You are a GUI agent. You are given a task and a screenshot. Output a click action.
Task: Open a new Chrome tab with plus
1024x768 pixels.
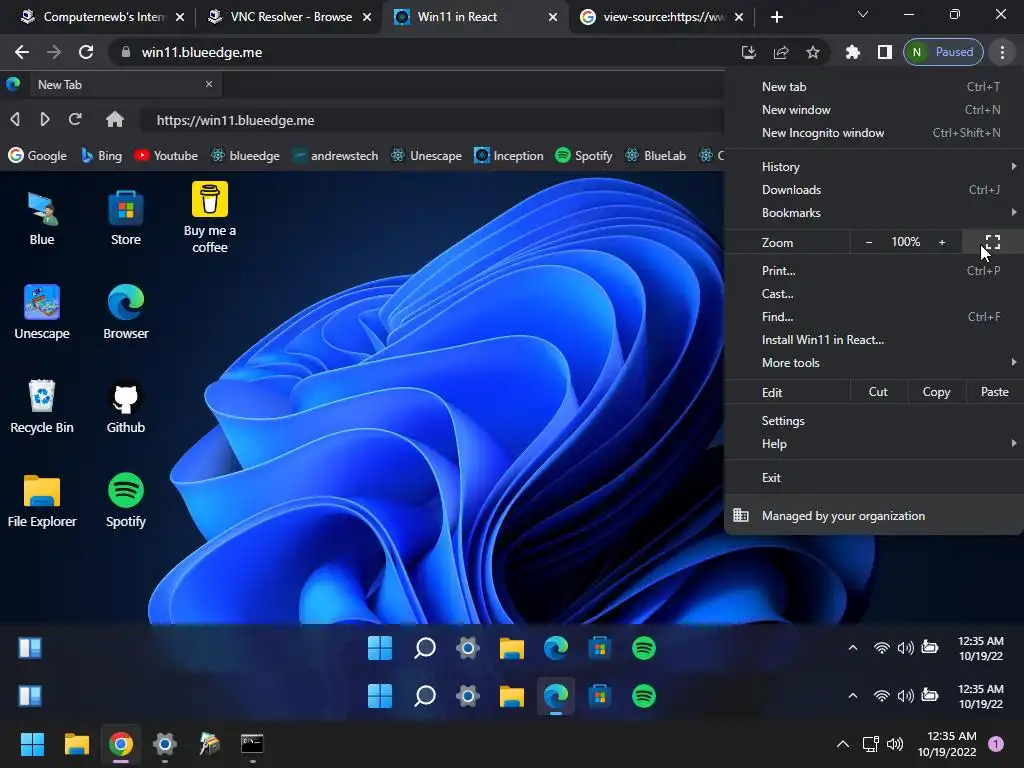click(776, 17)
